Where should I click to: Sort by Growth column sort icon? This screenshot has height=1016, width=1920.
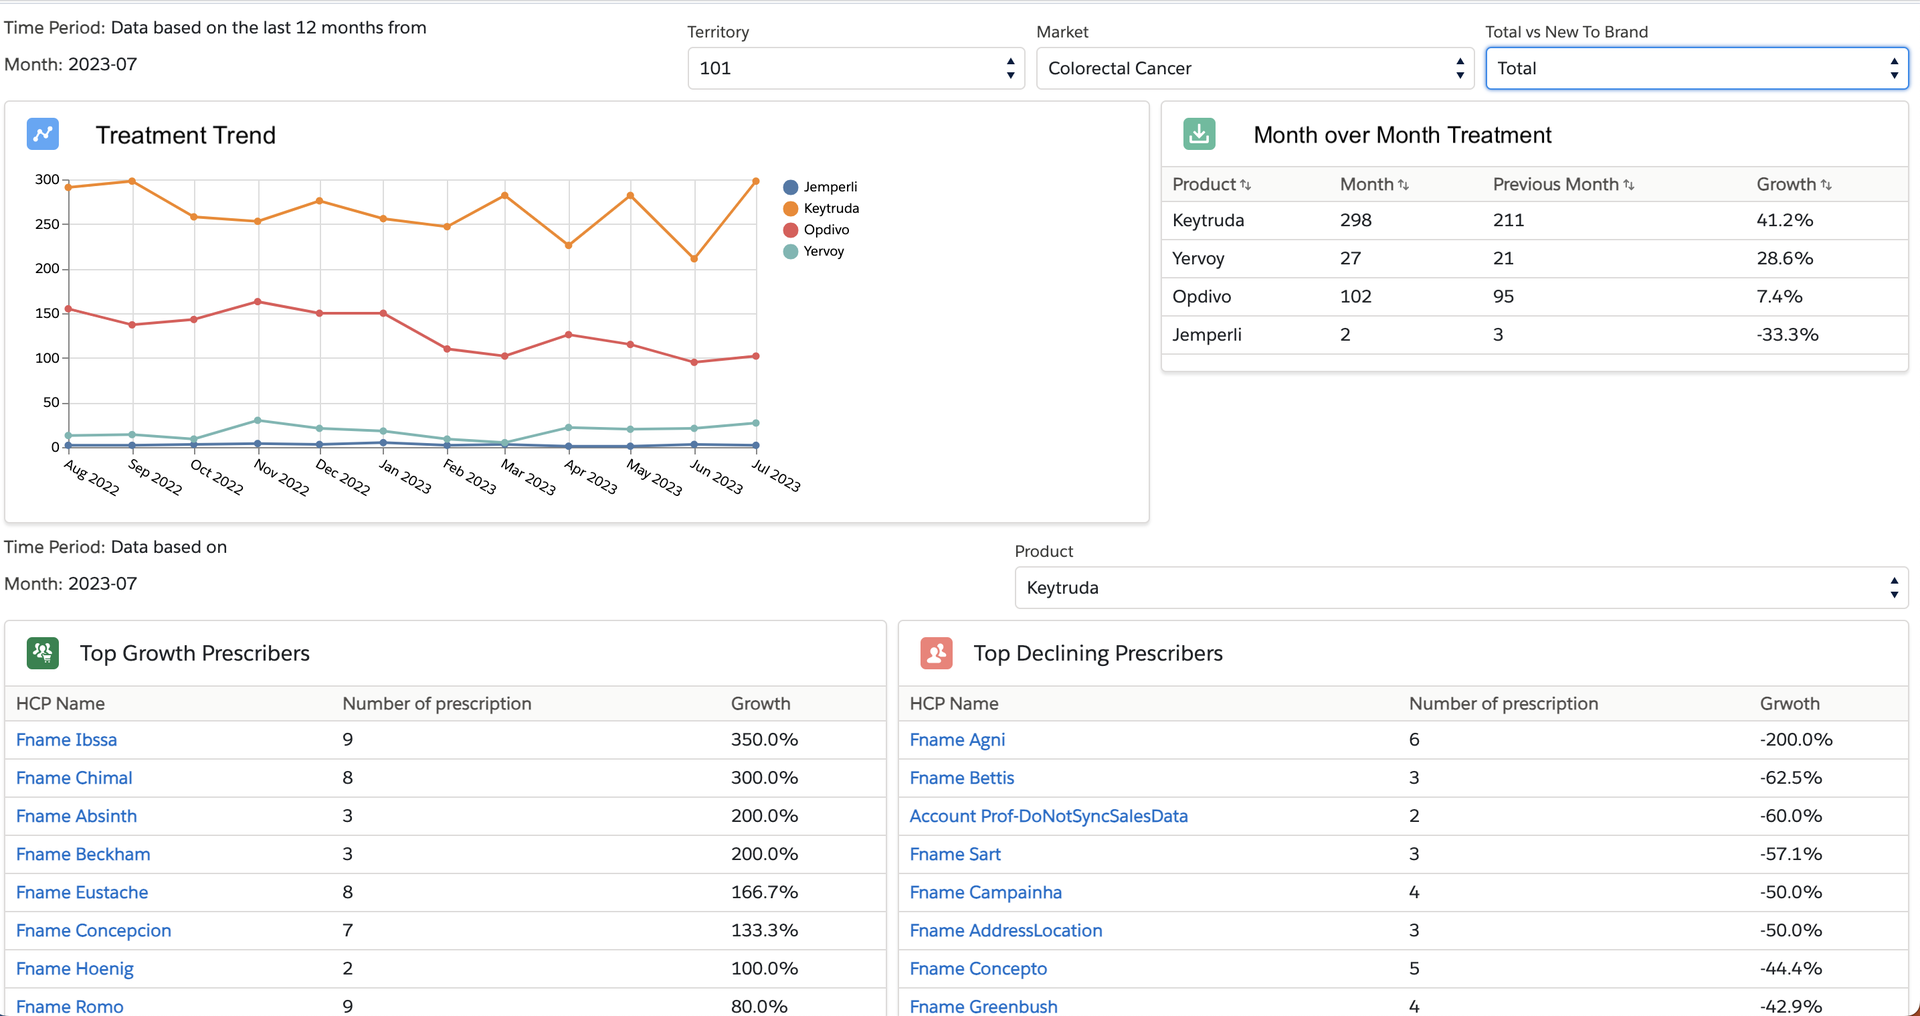coord(1826,185)
